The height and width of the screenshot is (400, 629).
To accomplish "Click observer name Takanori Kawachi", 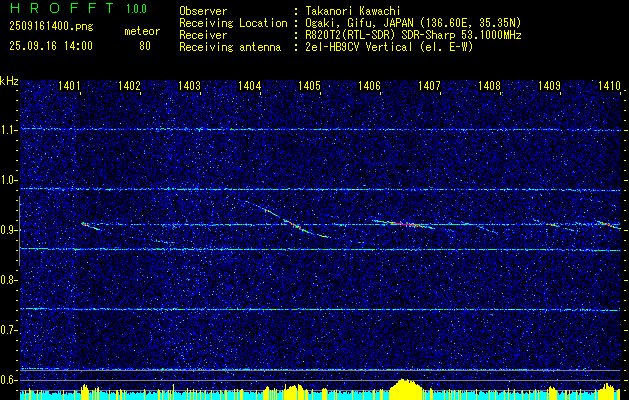I will tap(351, 11).
